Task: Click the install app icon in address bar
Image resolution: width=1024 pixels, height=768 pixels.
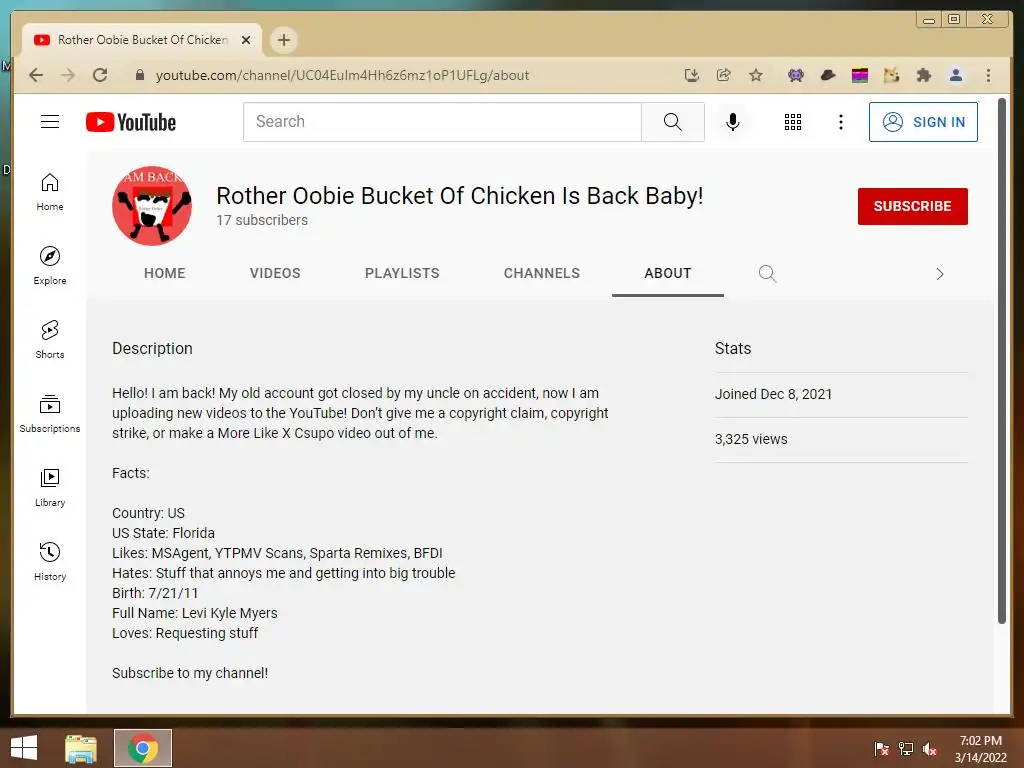Action: [692, 75]
